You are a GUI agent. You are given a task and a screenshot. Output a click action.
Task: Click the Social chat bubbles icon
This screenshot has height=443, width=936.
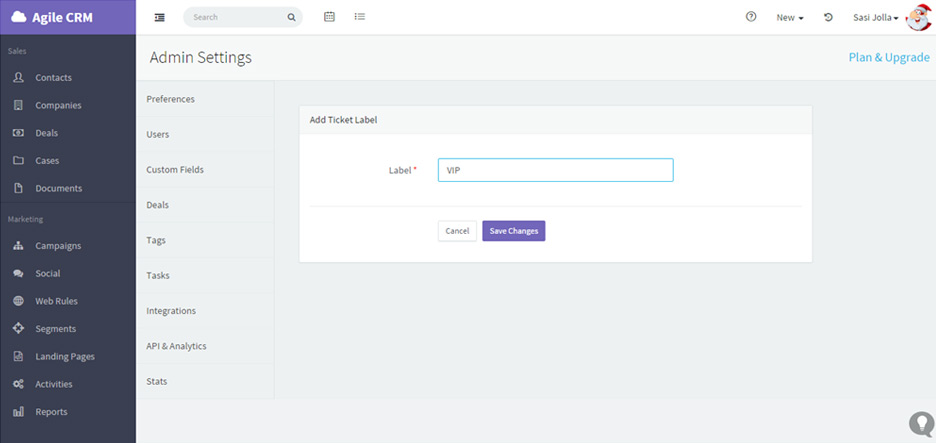[19, 273]
